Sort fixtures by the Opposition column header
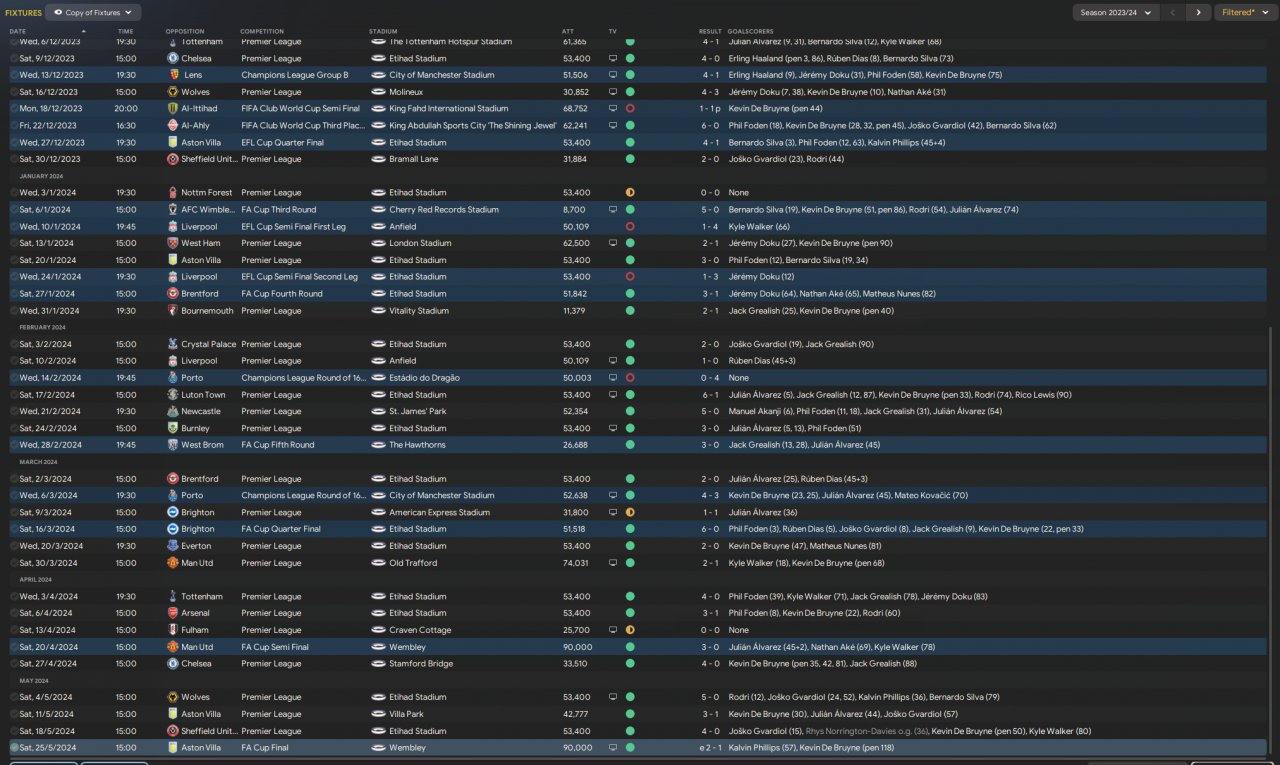This screenshot has width=1280, height=765. (x=185, y=31)
